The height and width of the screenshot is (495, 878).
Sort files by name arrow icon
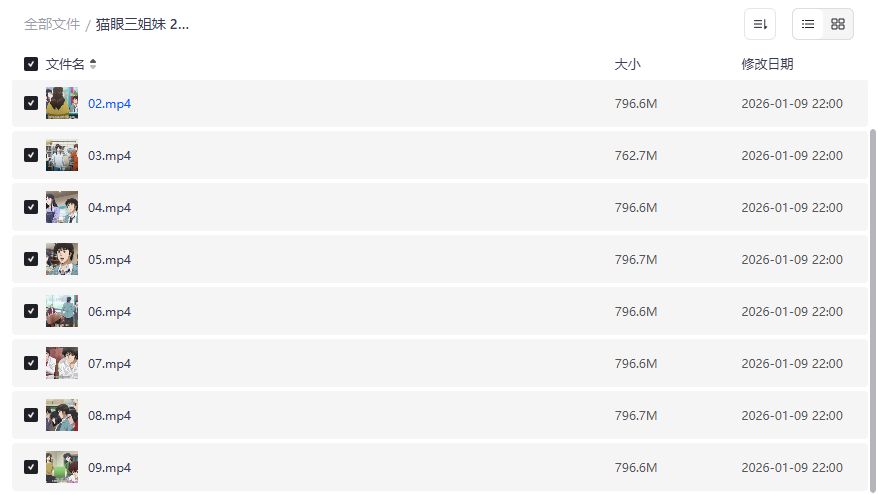point(93,64)
